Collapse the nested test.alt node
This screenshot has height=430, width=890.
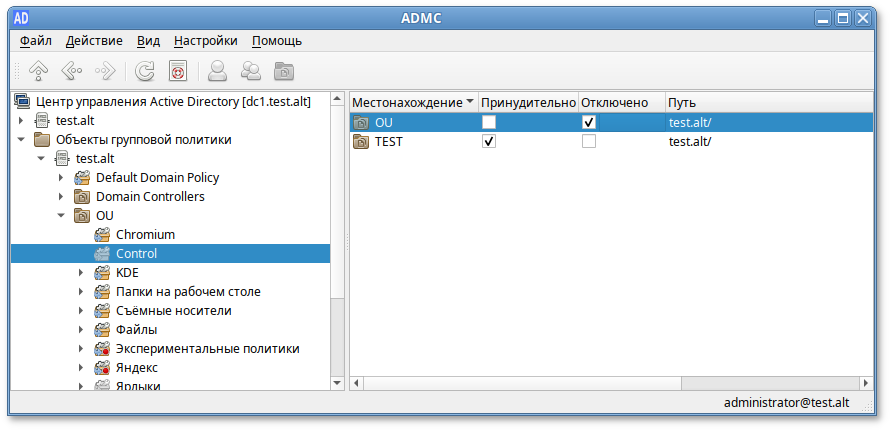pos(41,159)
